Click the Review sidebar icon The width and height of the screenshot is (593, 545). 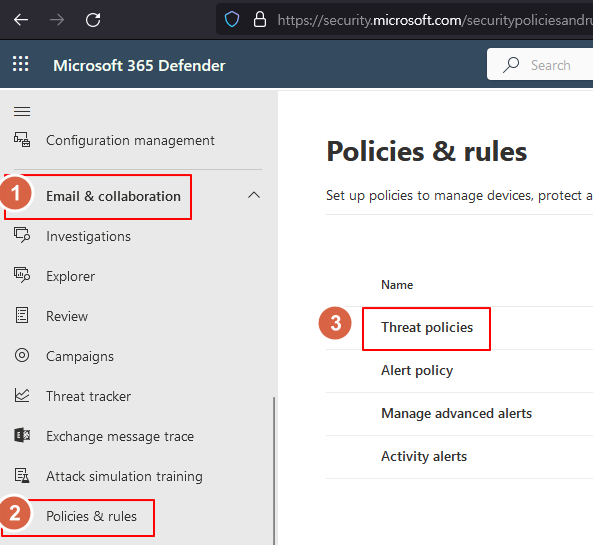[22, 315]
